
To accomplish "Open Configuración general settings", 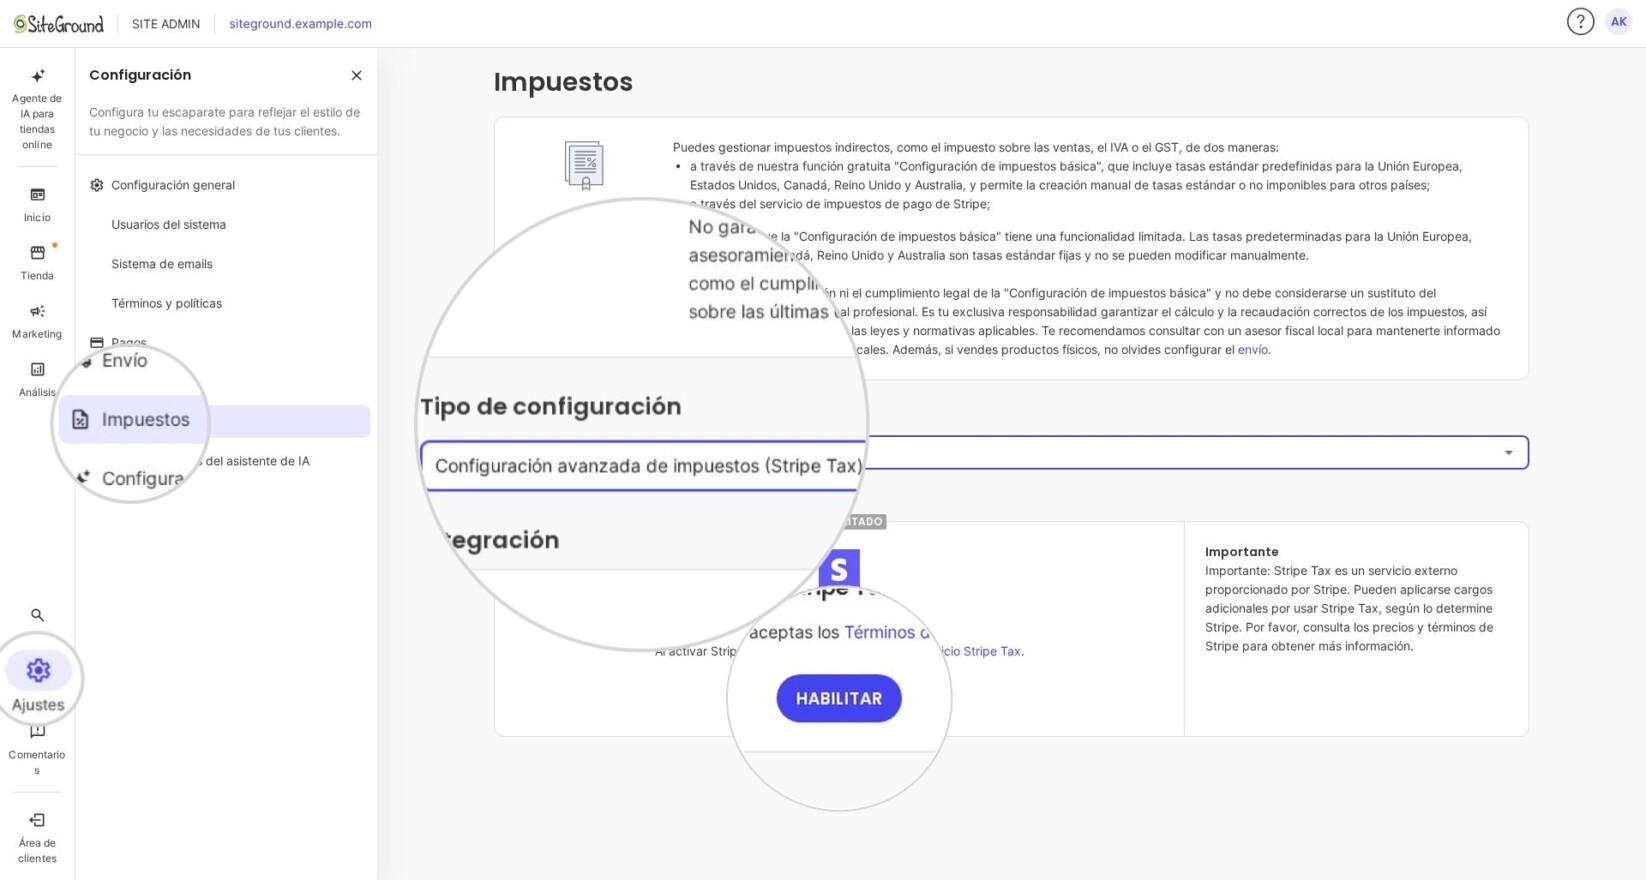I will (x=173, y=185).
